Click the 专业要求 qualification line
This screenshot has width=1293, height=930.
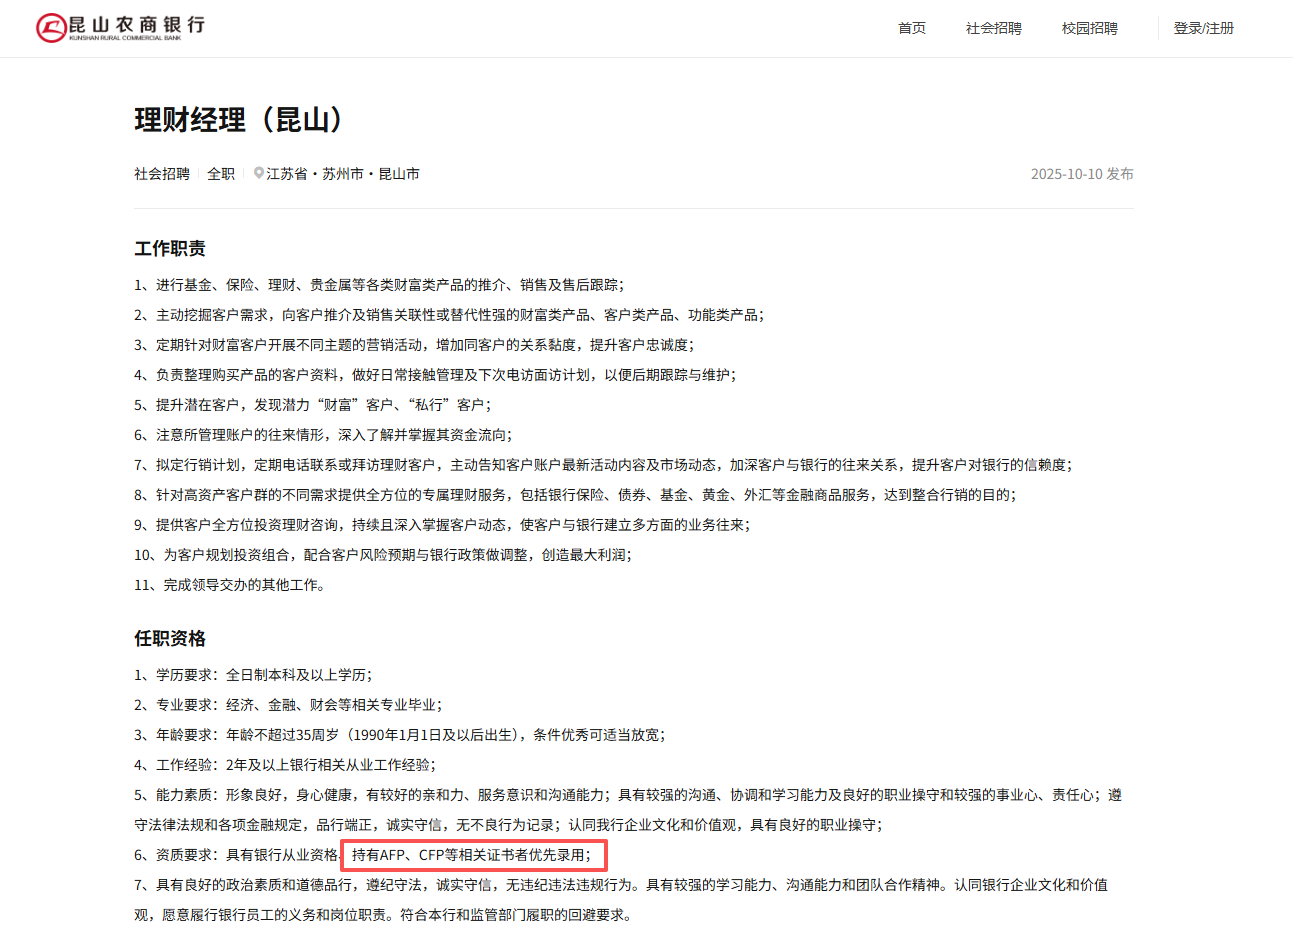click(x=288, y=705)
